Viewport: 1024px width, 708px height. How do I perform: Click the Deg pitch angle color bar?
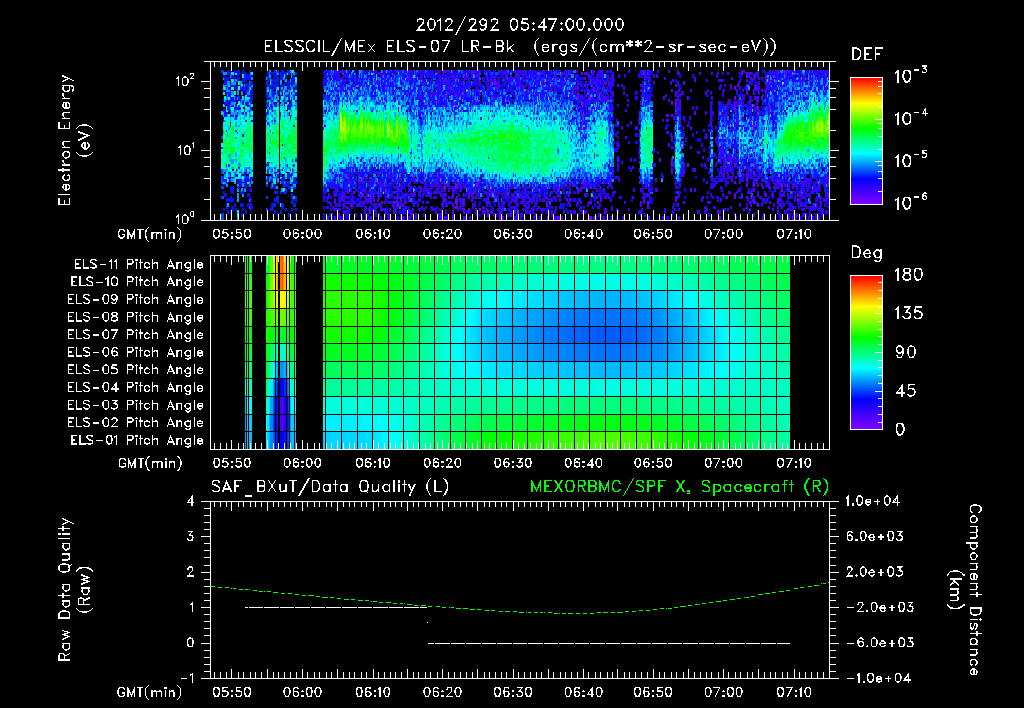point(866,352)
